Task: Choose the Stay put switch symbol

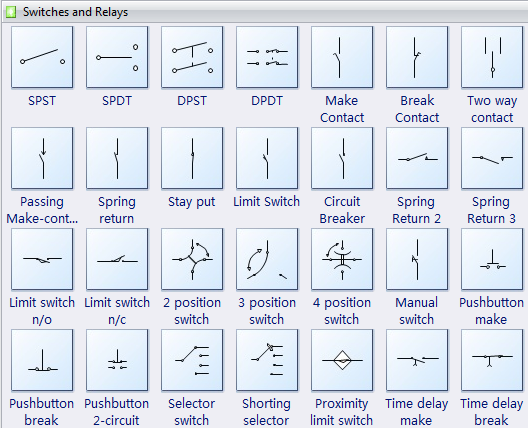Action: (x=192, y=158)
